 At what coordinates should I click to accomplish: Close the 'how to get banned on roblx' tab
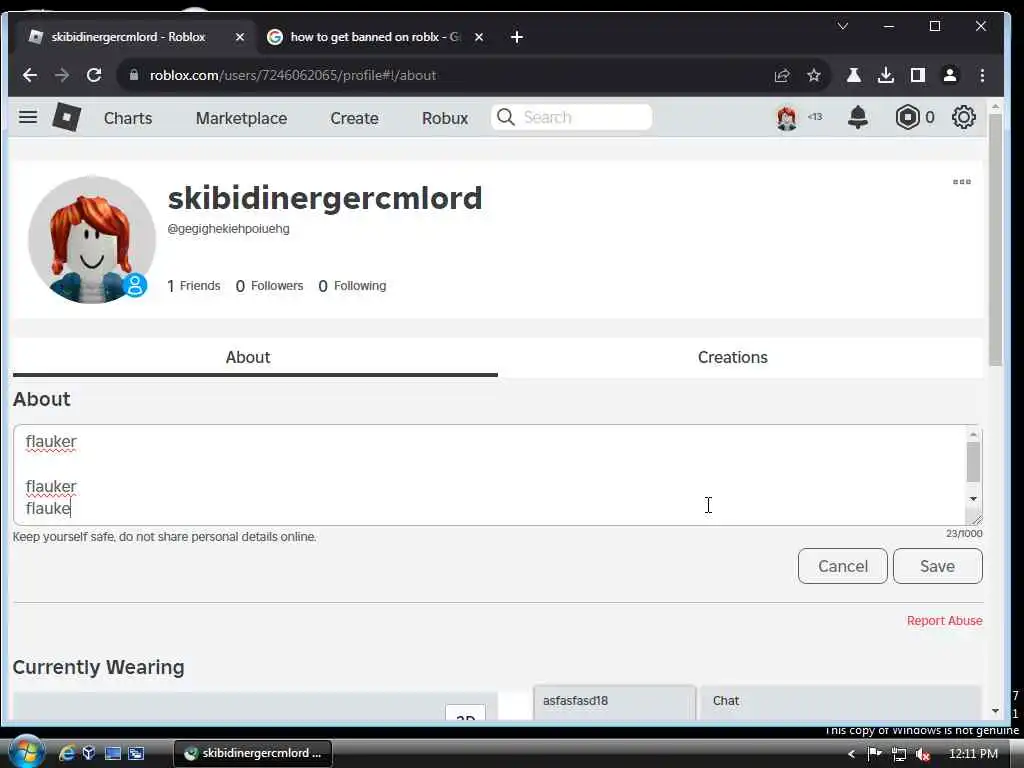tap(479, 37)
